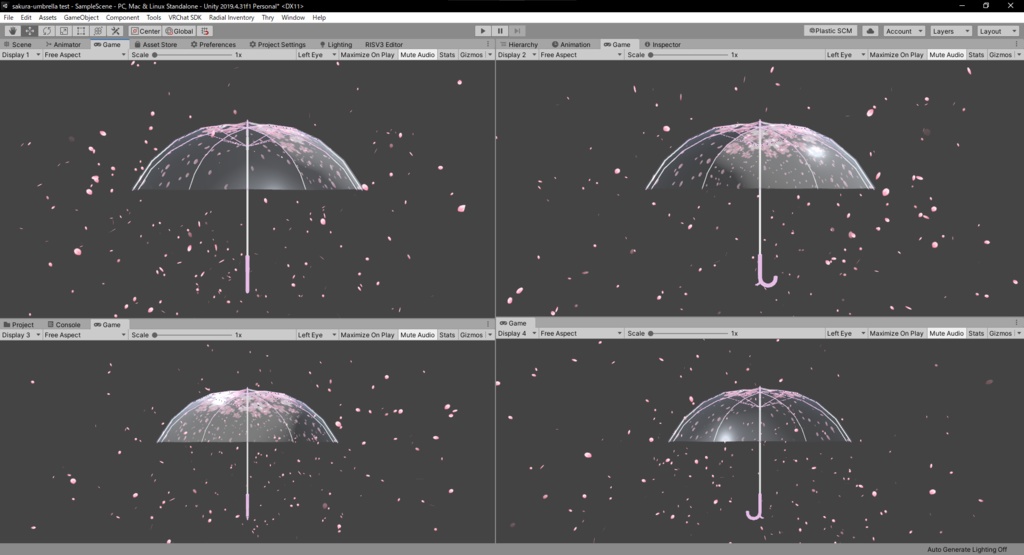Adjust Scale slider in Display 2 view

[x=688, y=55]
